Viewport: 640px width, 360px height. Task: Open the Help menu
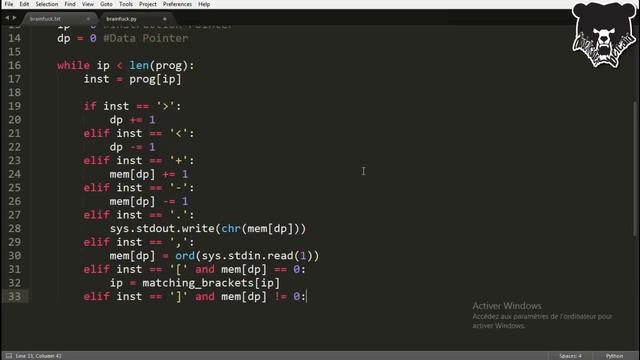(204, 4)
